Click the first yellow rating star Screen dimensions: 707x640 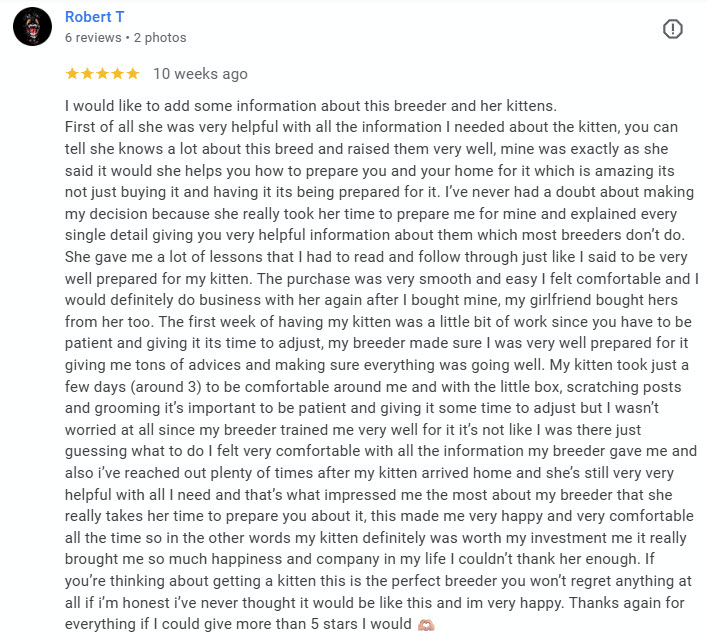pos(72,74)
